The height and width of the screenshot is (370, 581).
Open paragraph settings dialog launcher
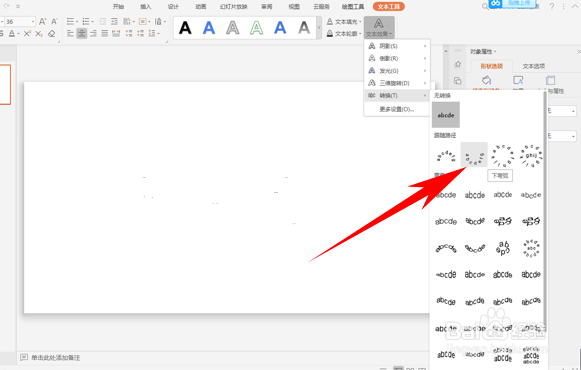pyautogui.click(x=166, y=41)
